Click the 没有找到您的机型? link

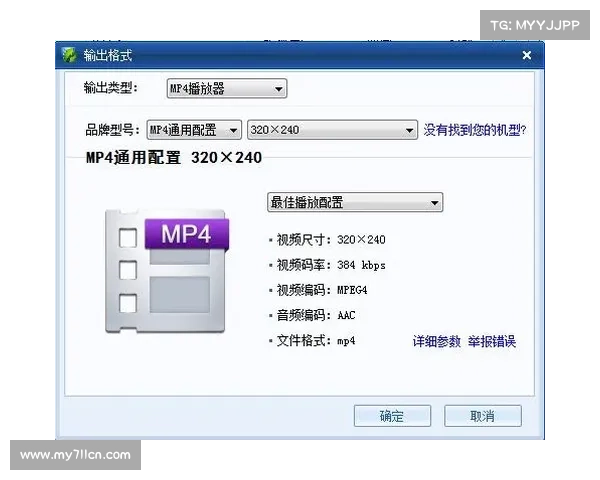pos(474,130)
